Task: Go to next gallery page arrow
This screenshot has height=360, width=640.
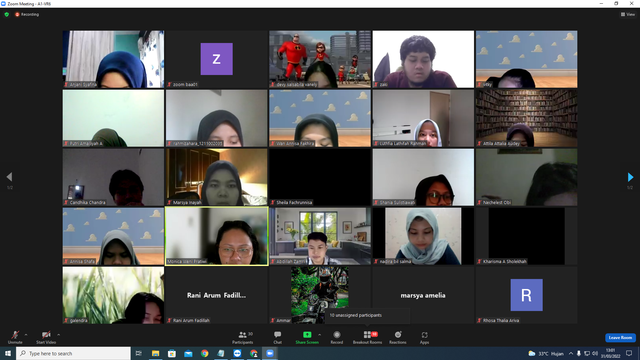Action: coord(630,177)
